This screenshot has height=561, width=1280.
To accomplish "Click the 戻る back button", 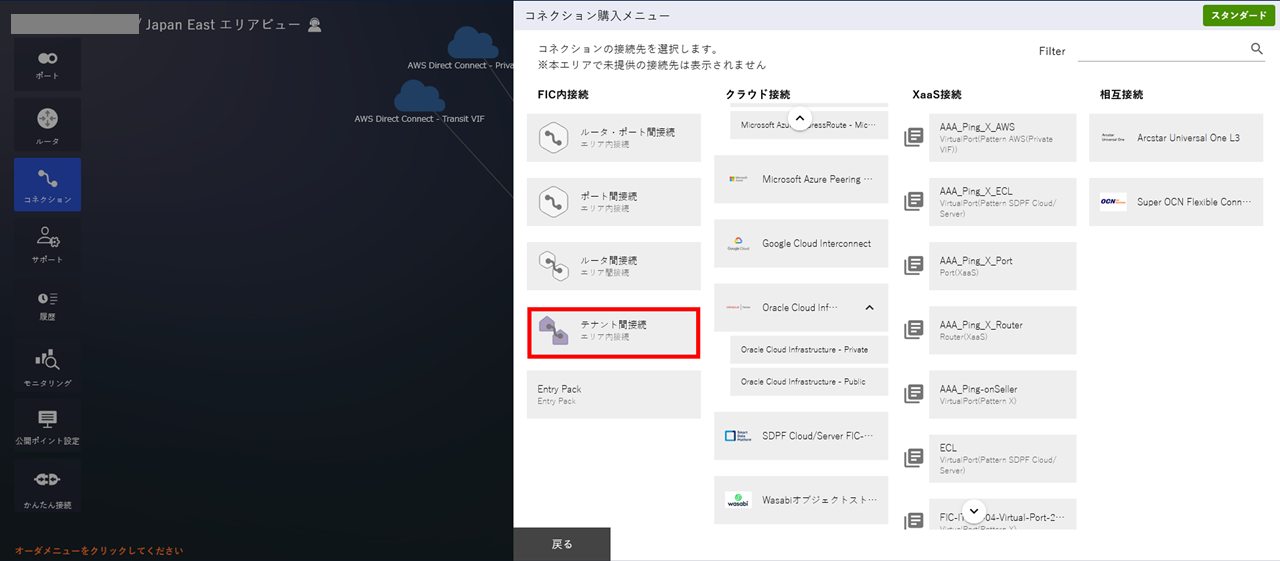I will click(562, 544).
